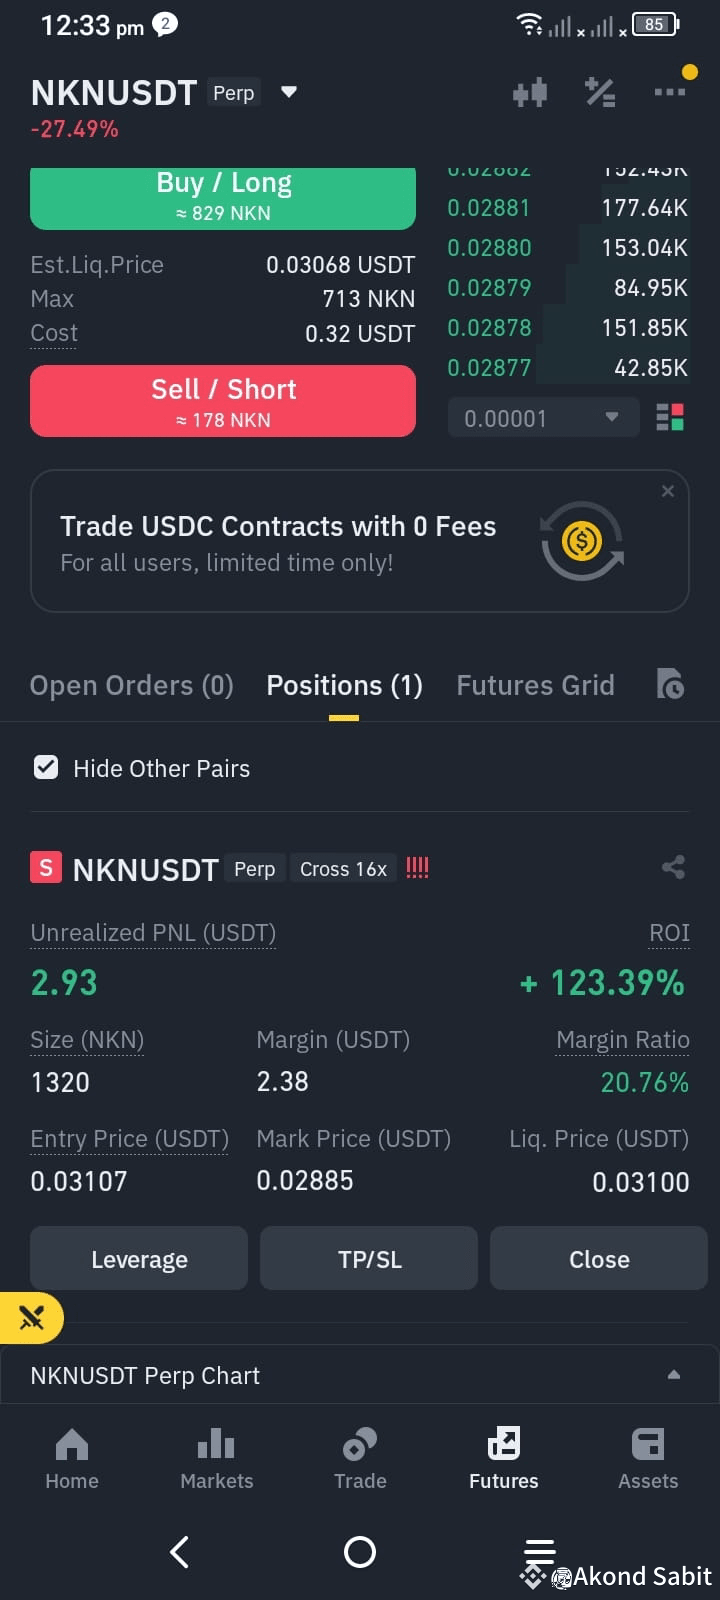Tap the order book layout icon
This screenshot has width=720, height=1600.
670,418
